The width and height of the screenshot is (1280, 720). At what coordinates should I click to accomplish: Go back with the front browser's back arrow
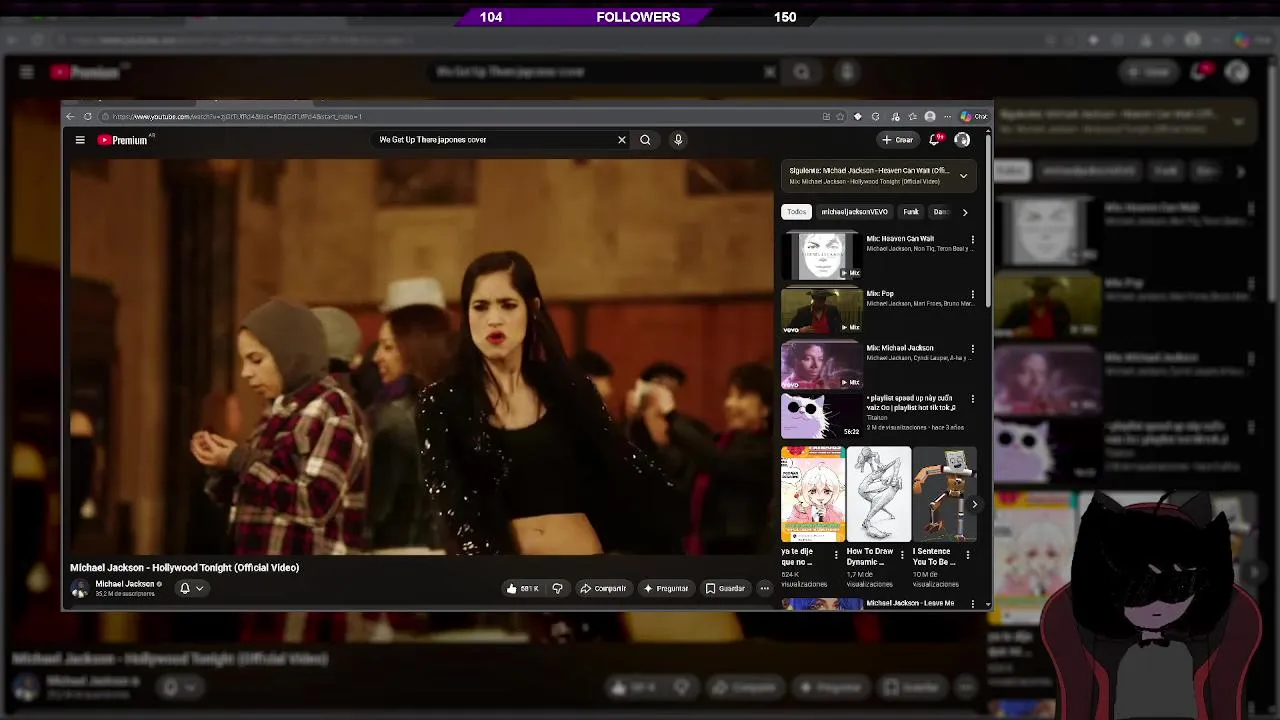coord(70,116)
